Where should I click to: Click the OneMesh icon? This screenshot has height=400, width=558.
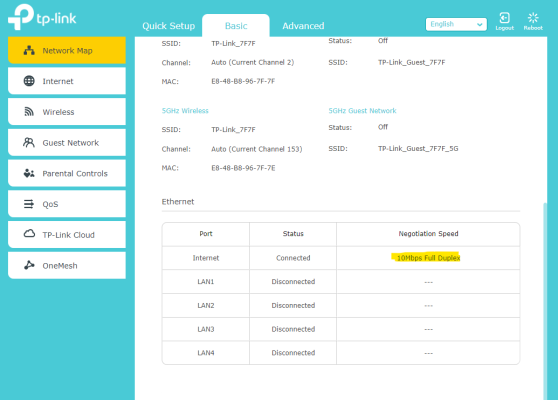point(29,265)
